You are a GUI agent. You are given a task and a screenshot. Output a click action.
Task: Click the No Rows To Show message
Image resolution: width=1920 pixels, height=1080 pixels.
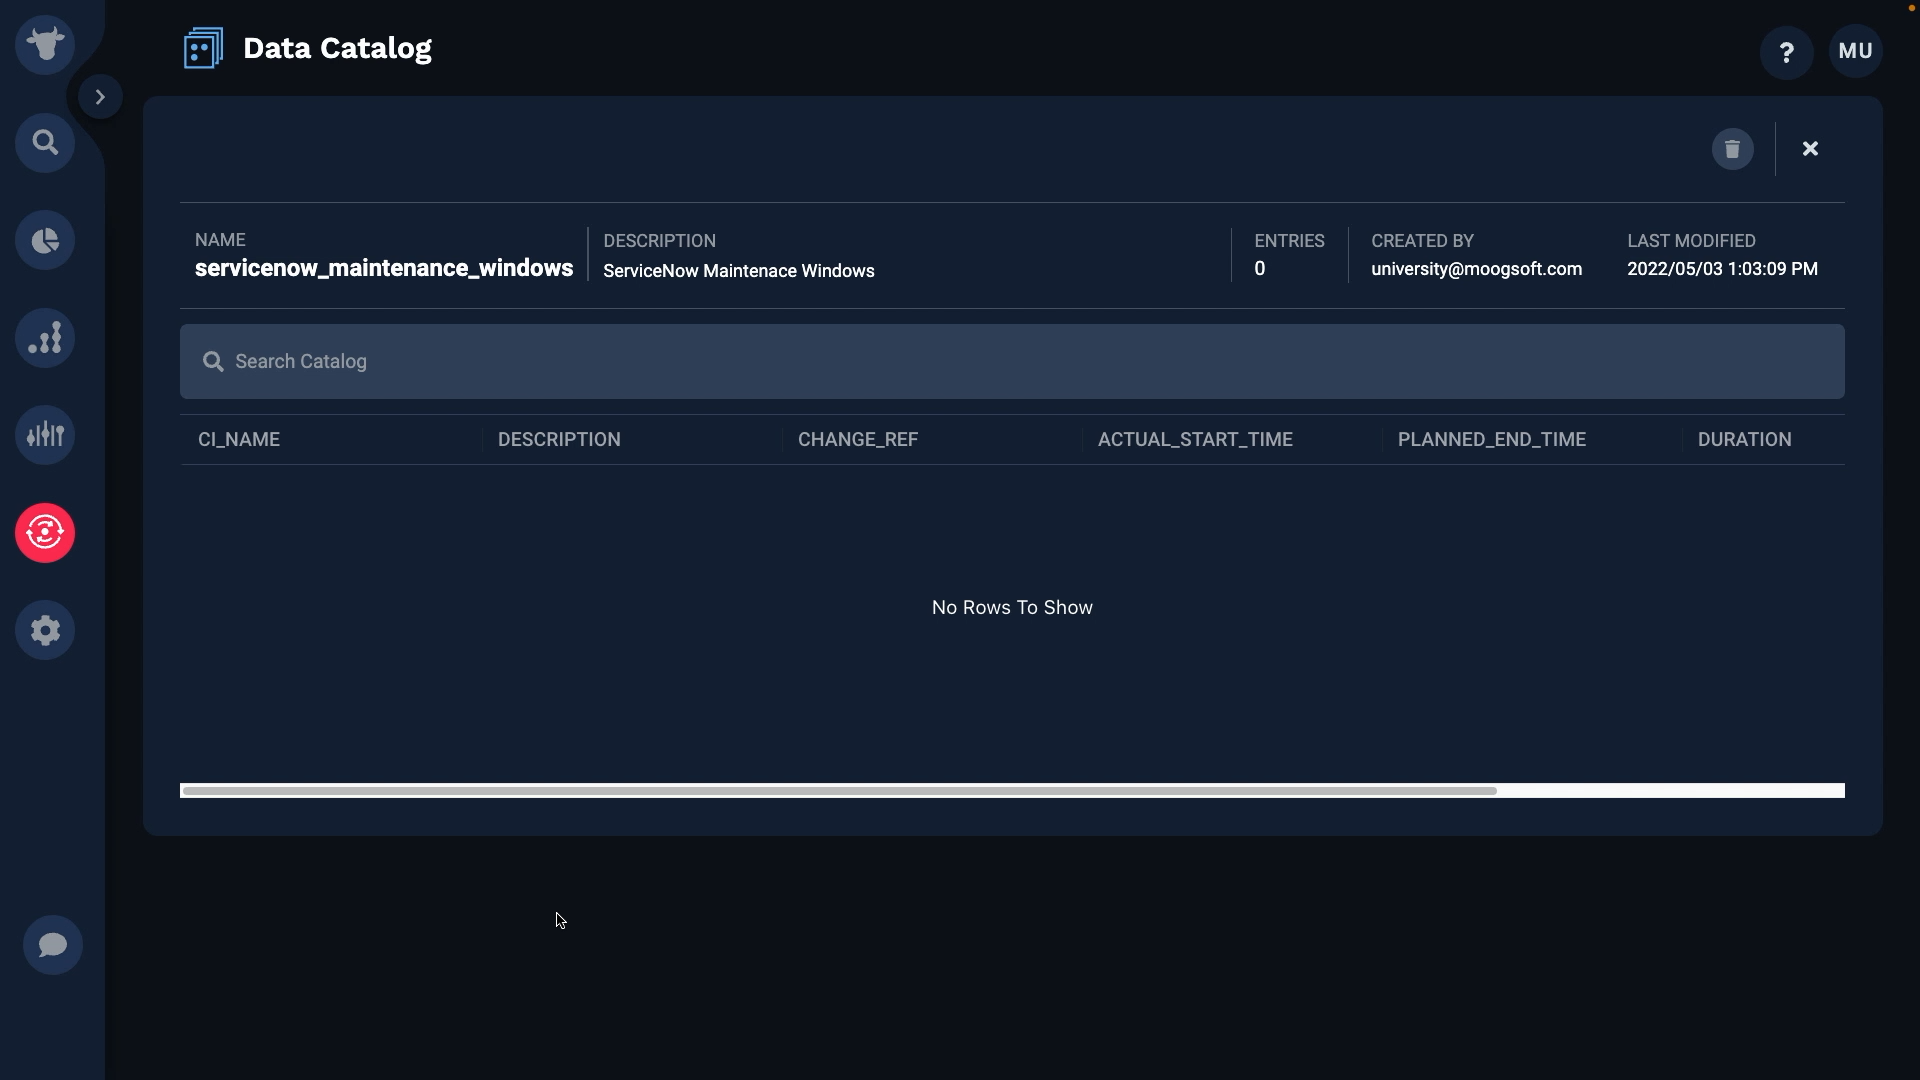pos(1012,608)
